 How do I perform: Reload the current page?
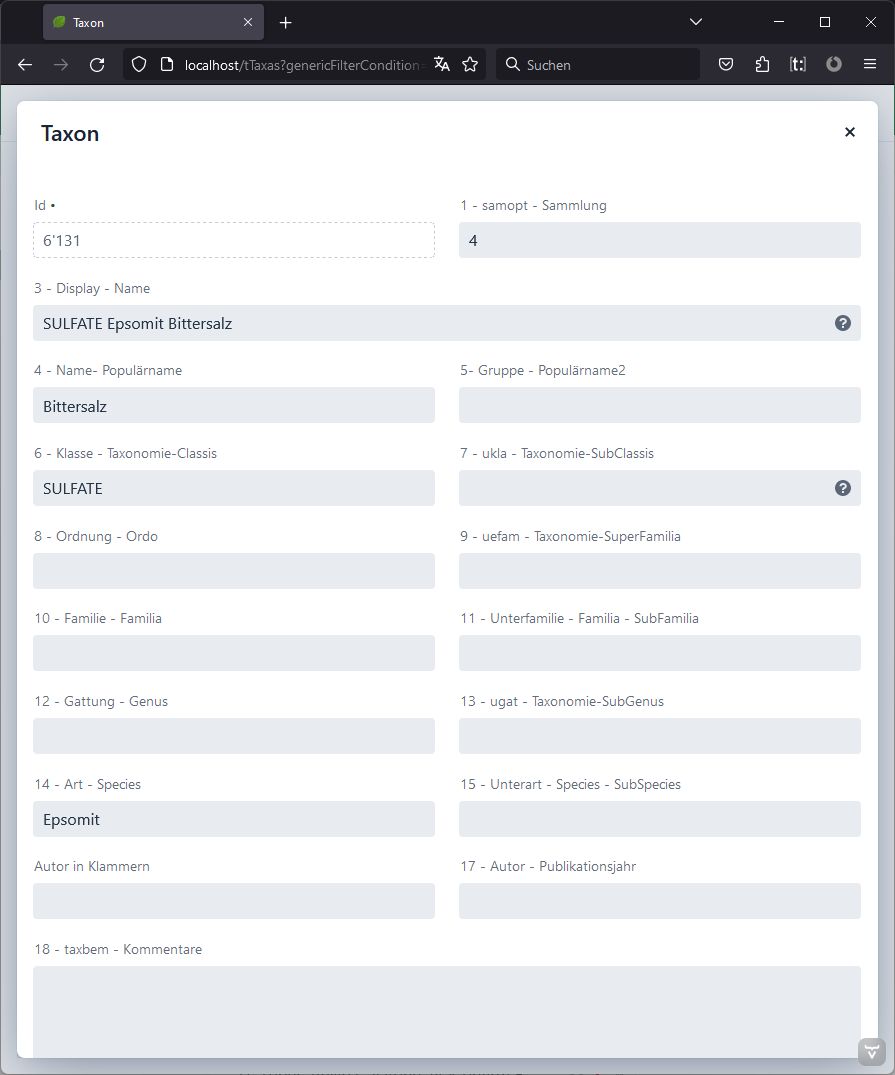97,64
